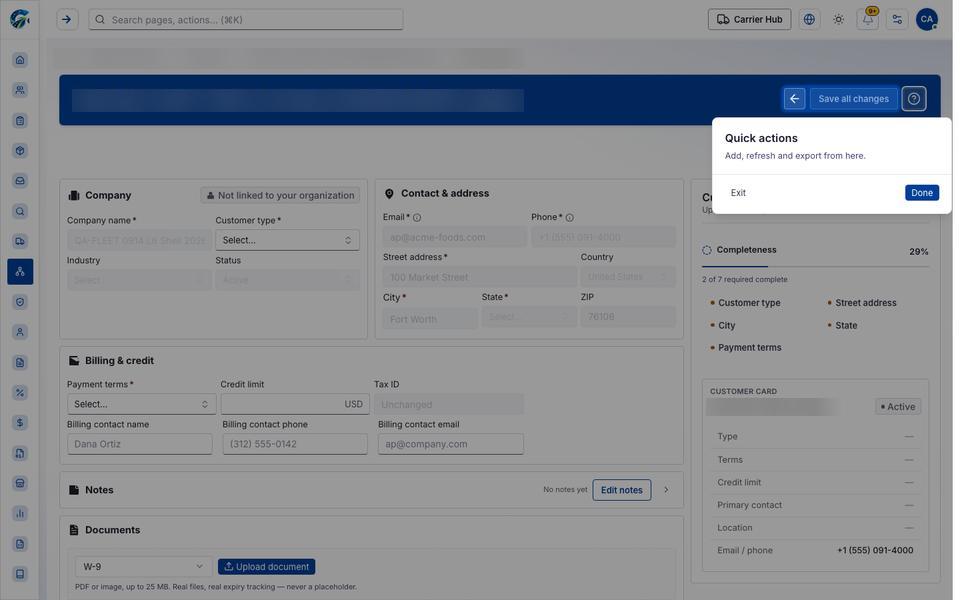Click Save all changes
Image resolution: width=960 pixels, height=600 pixels.
853,99
